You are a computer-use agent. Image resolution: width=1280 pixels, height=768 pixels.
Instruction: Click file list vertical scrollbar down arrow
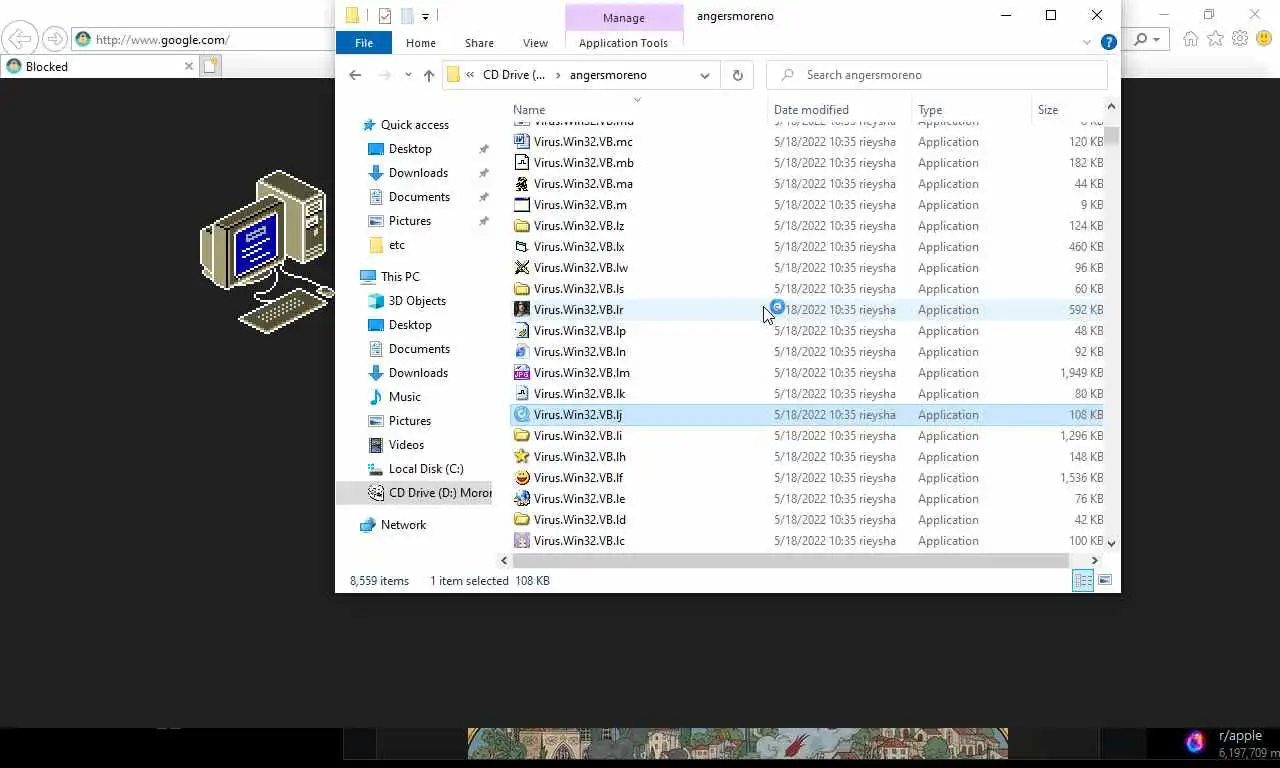(x=1111, y=543)
